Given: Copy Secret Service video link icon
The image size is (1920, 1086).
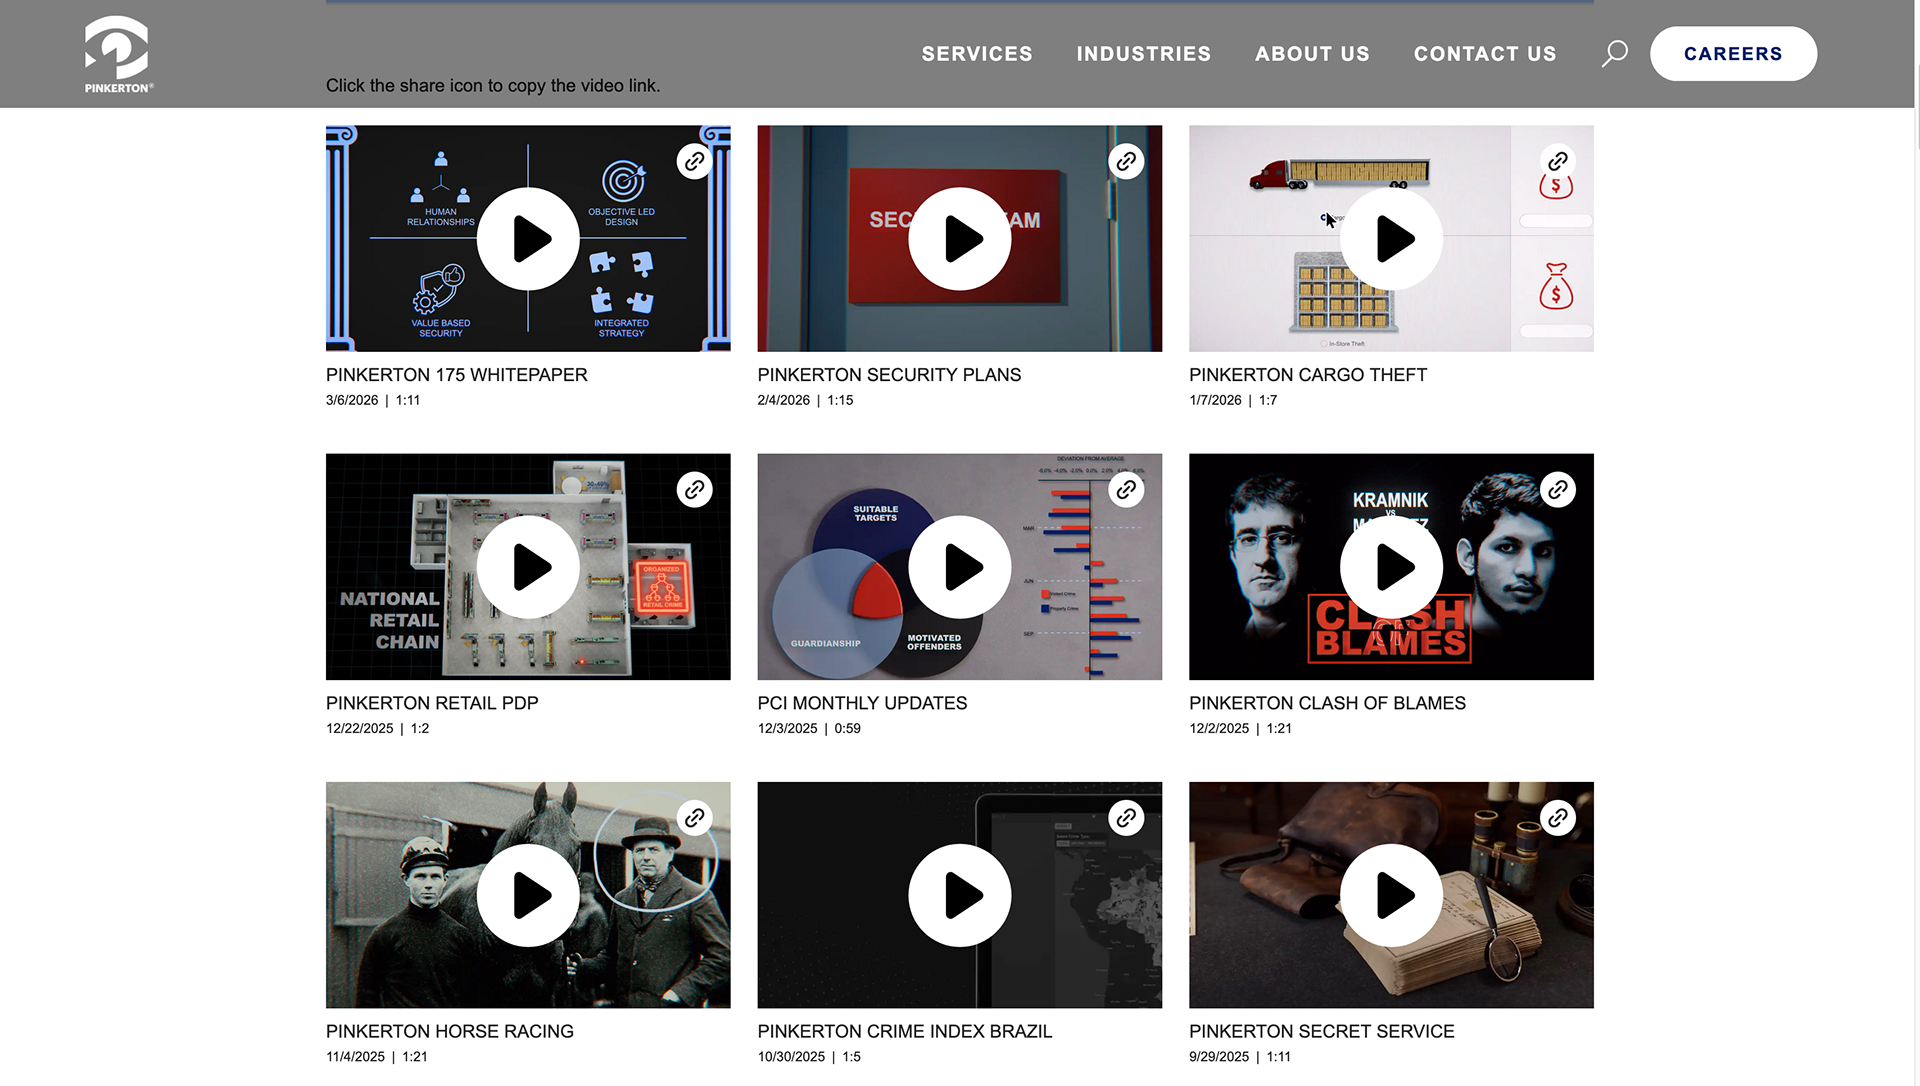Looking at the screenshot, I should tap(1557, 817).
